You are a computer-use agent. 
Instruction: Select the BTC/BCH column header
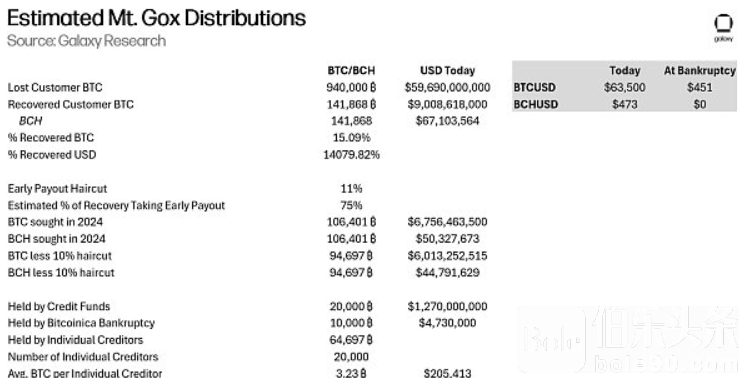351,71
